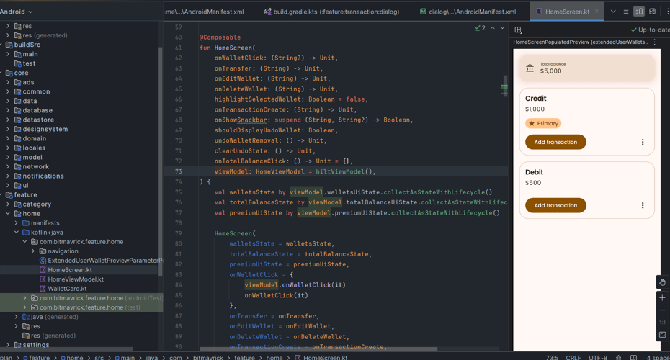Switch to build.gradle.kts editor tab

click(x=332, y=12)
